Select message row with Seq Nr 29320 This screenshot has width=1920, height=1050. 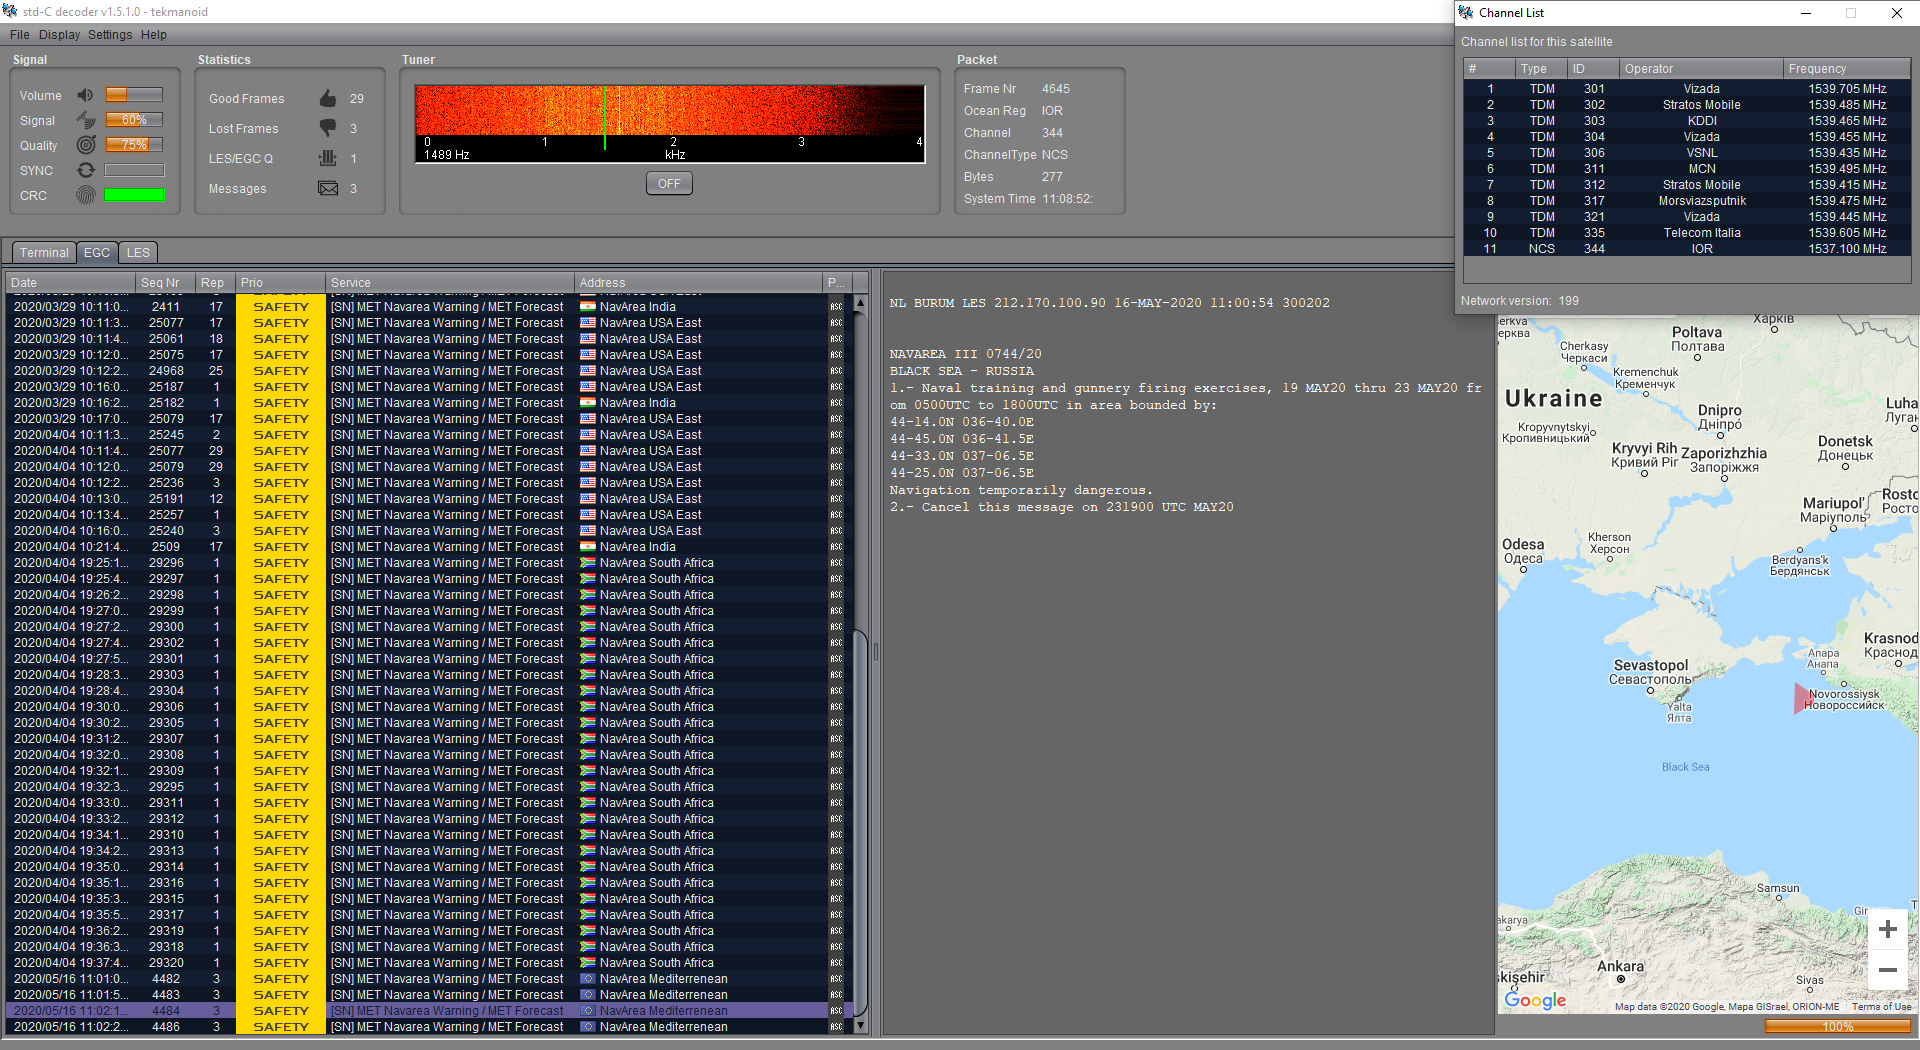click(x=427, y=963)
